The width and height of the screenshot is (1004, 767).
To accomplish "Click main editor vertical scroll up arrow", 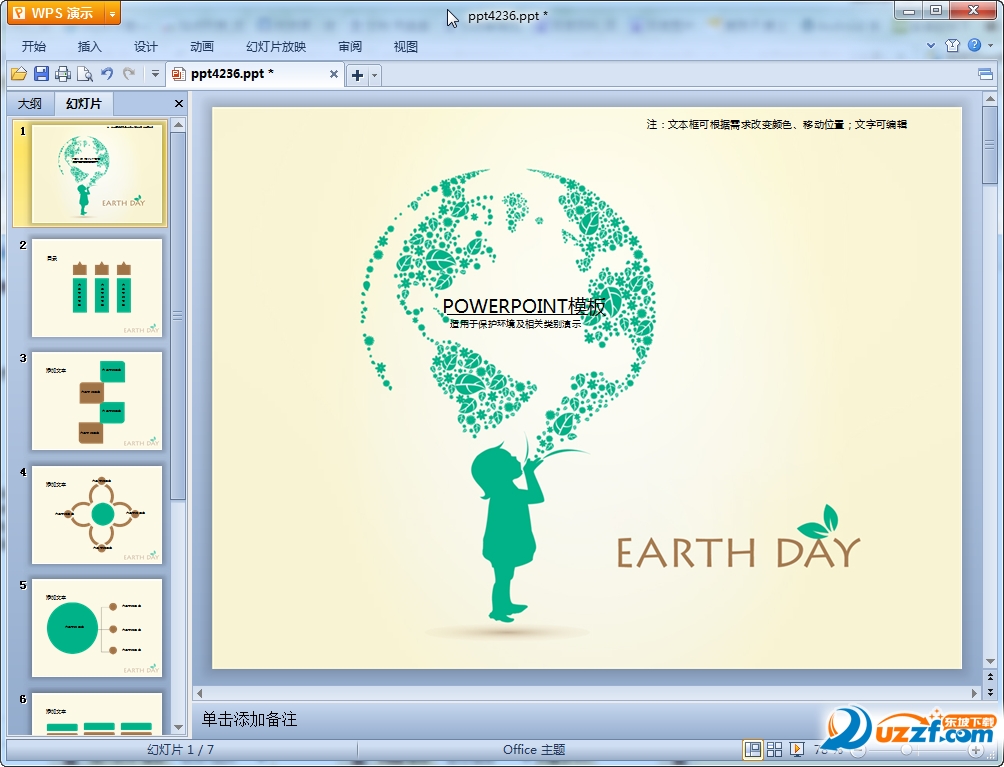I will click(x=990, y=99).
